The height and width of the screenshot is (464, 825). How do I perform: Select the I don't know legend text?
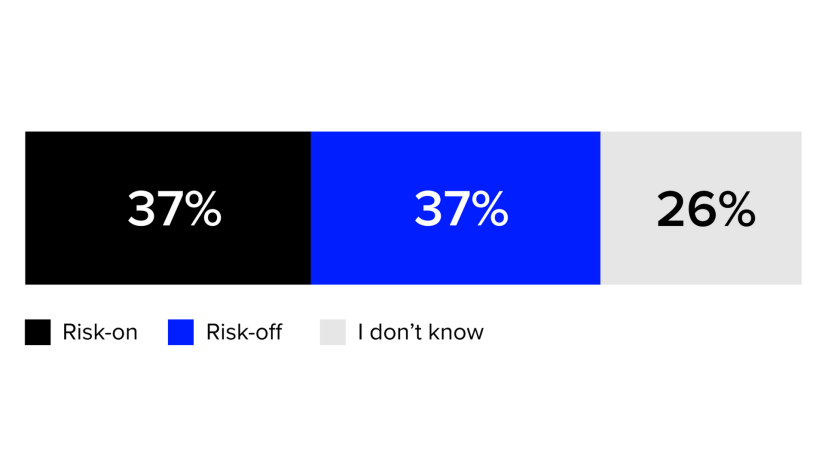pyautogui.click(x=420, y=332)
